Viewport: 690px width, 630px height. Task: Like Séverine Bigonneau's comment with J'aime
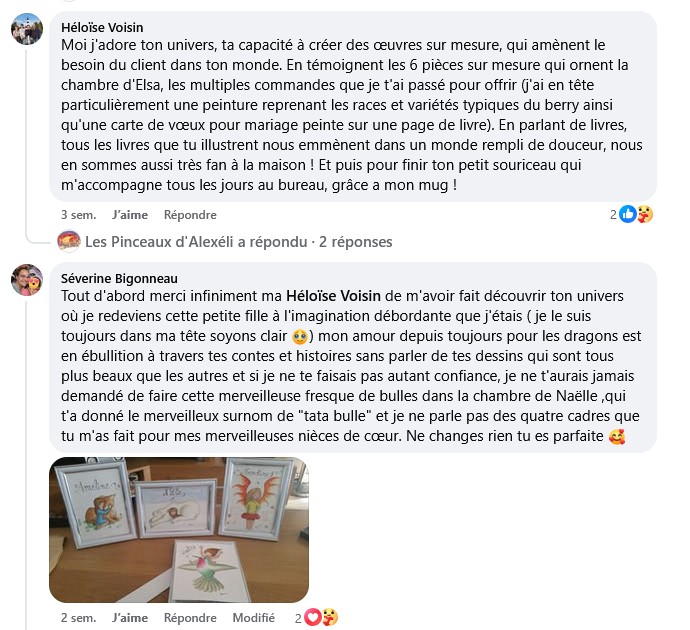(x=130, y=618)
